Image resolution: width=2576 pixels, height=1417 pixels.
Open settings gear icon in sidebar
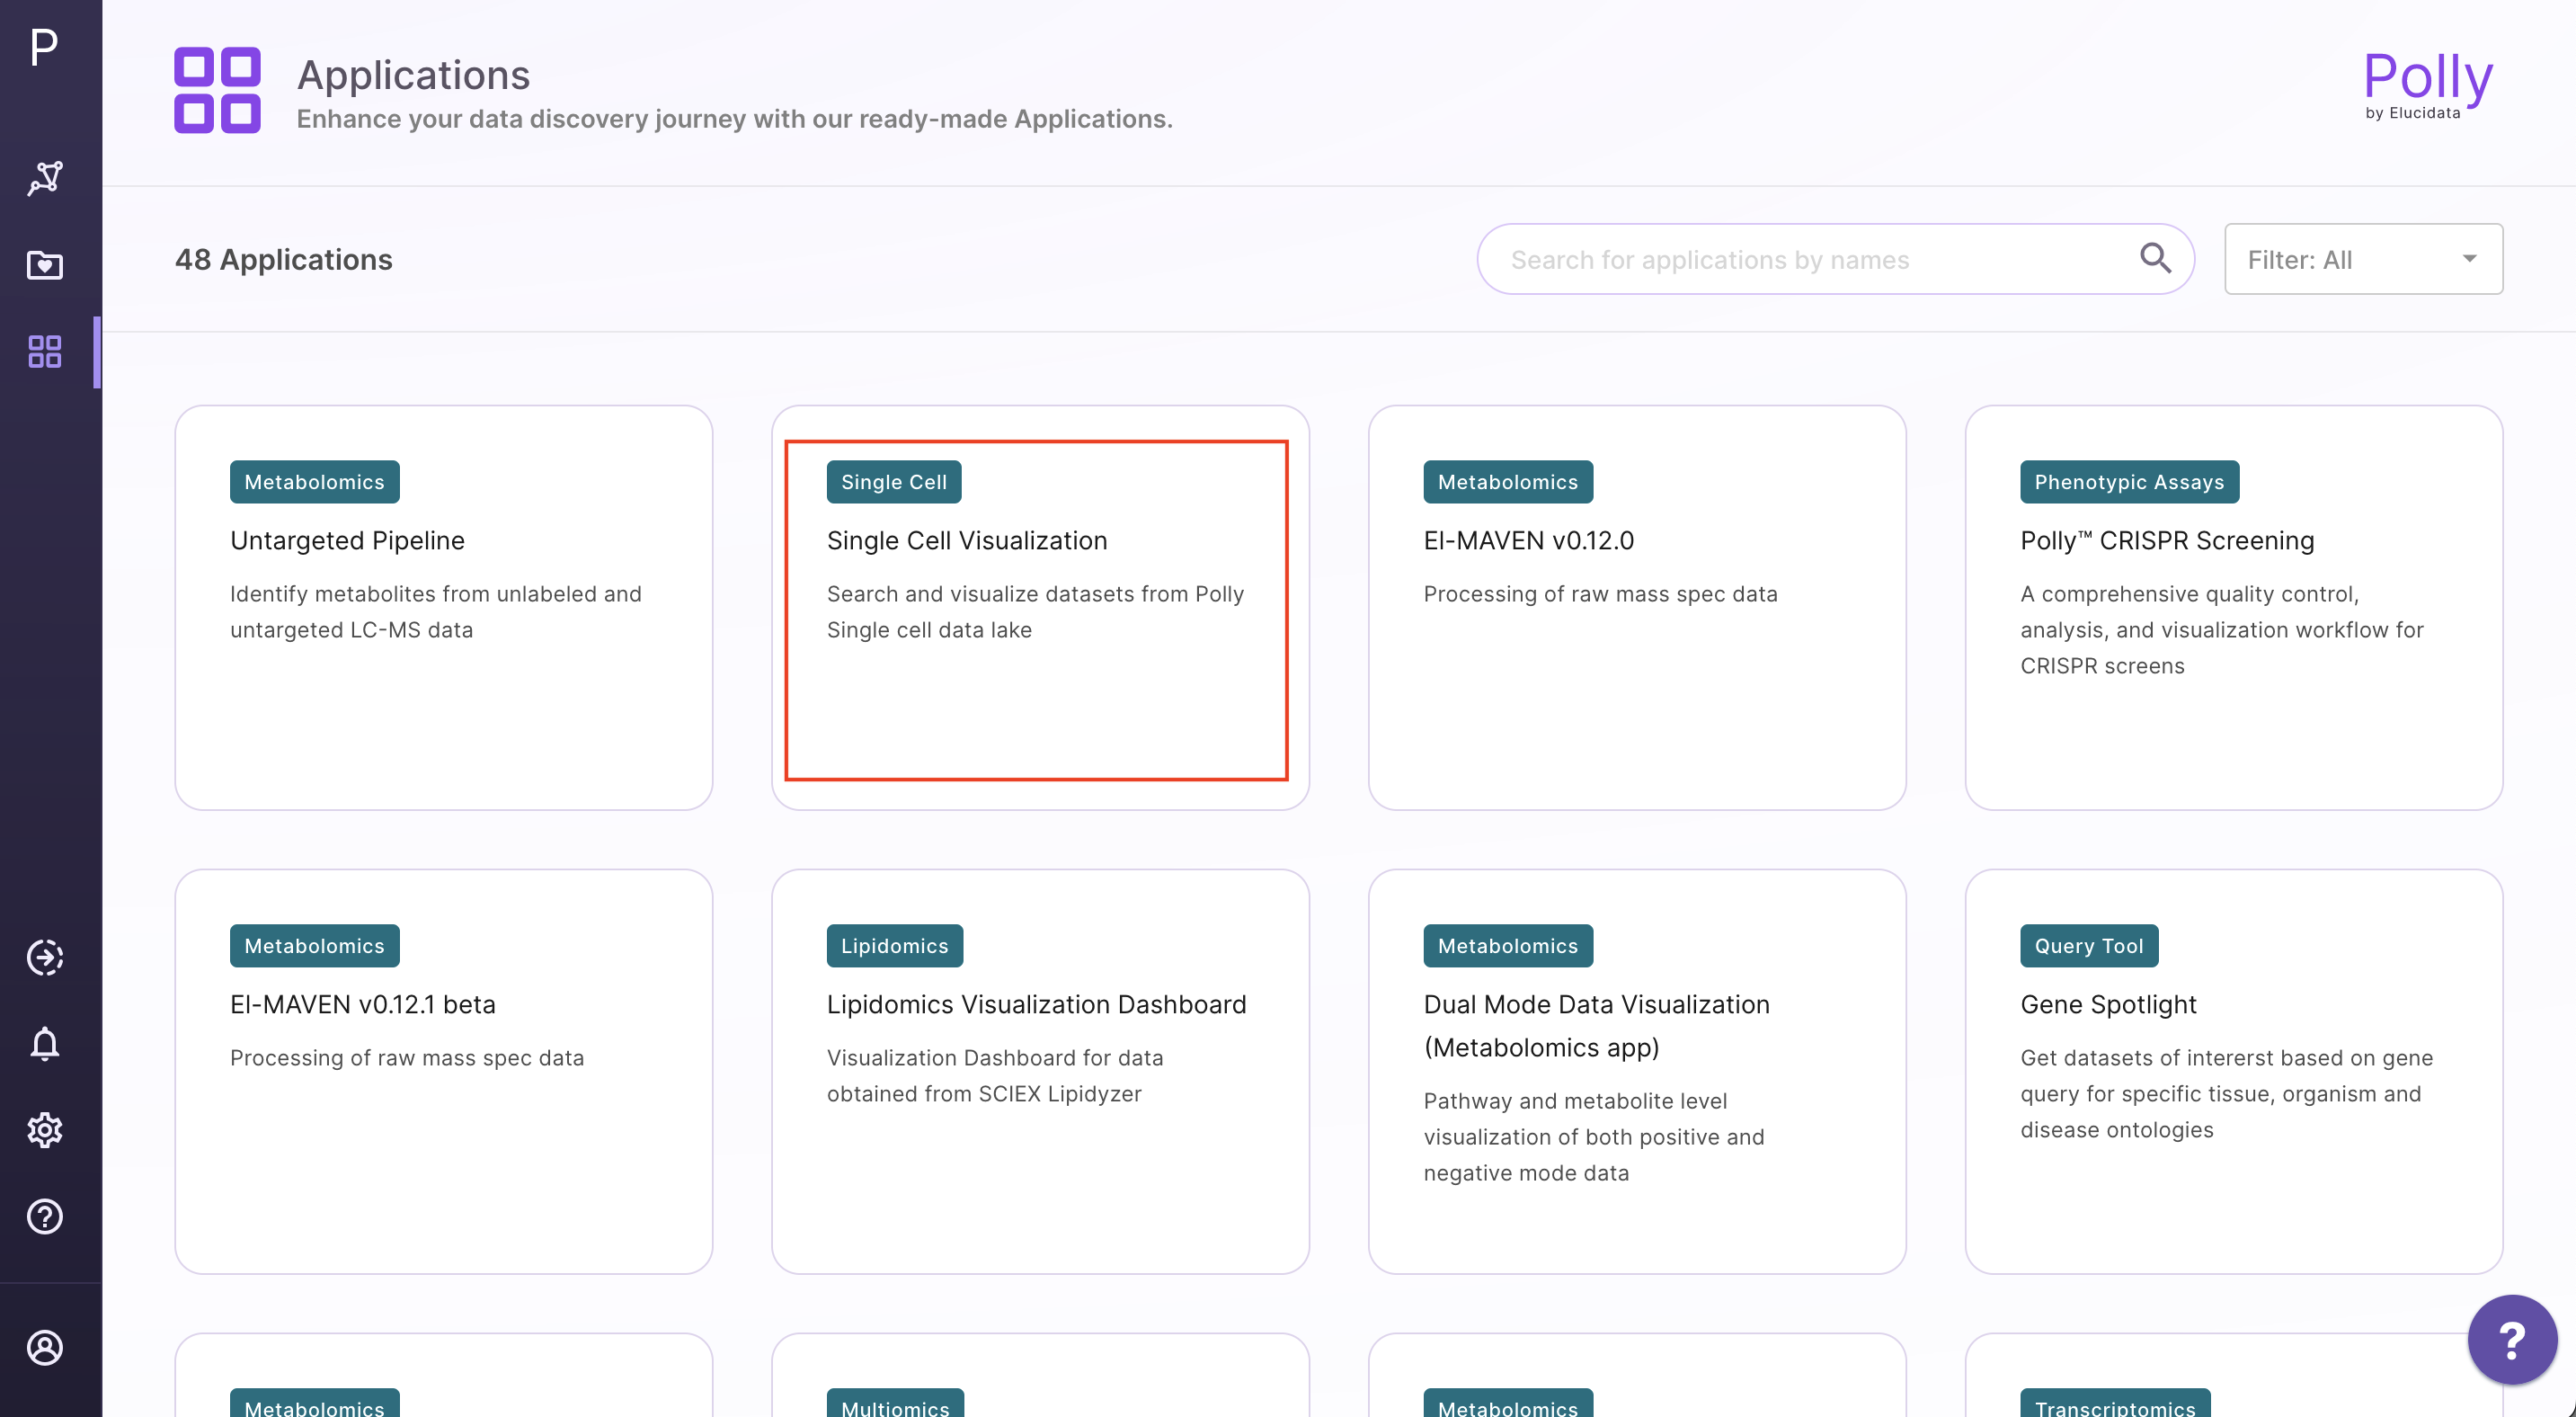click(x=45, y=1130)
